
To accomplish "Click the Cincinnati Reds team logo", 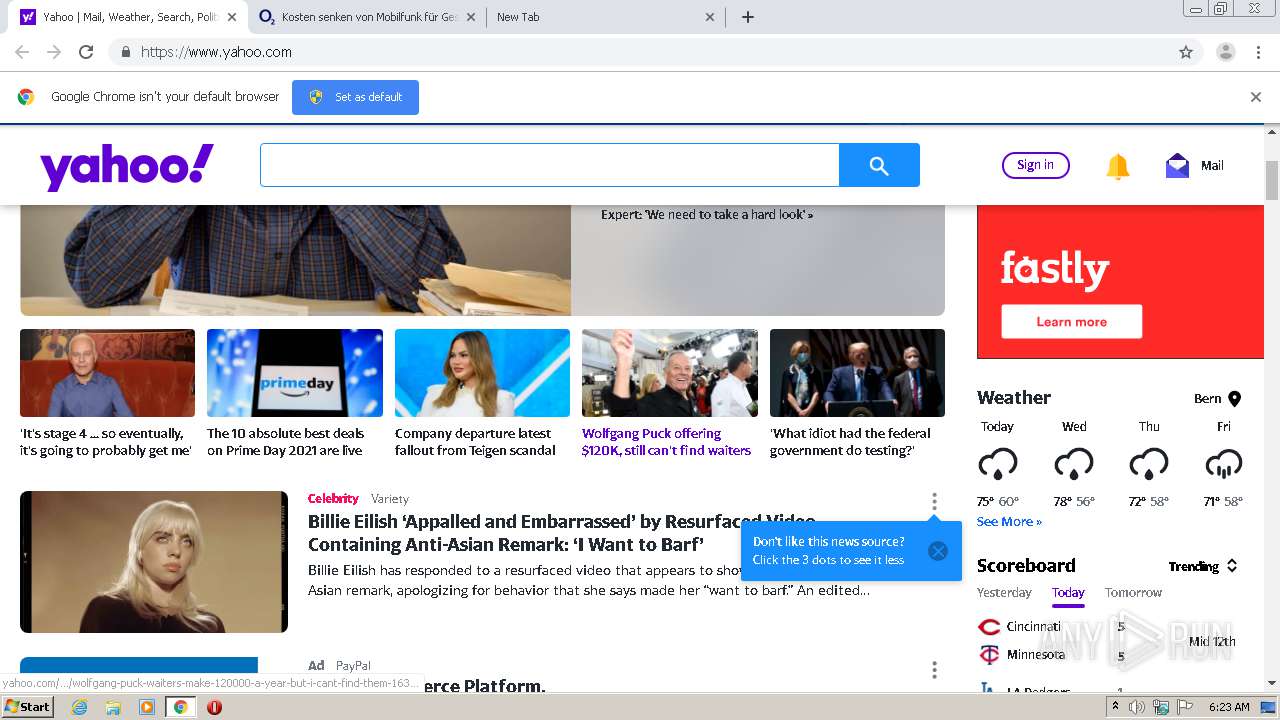I will point(989,627).
